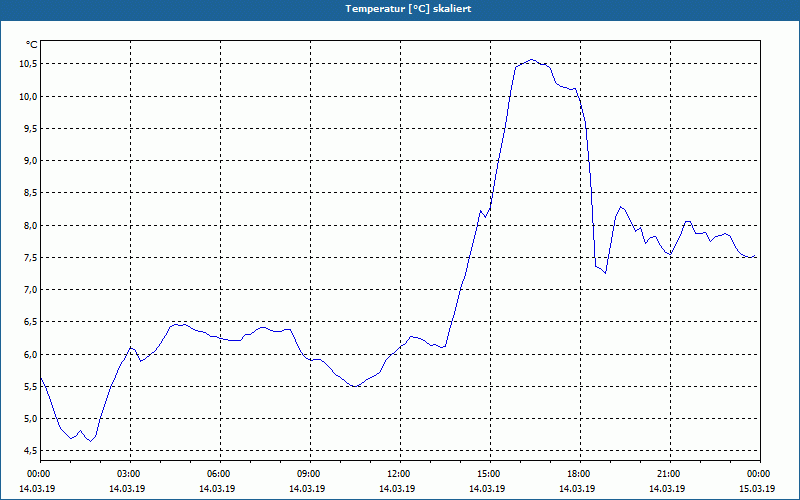800x500 pixels.
Task: Click the 15:00 time axis label
Action: coord(490,474)
